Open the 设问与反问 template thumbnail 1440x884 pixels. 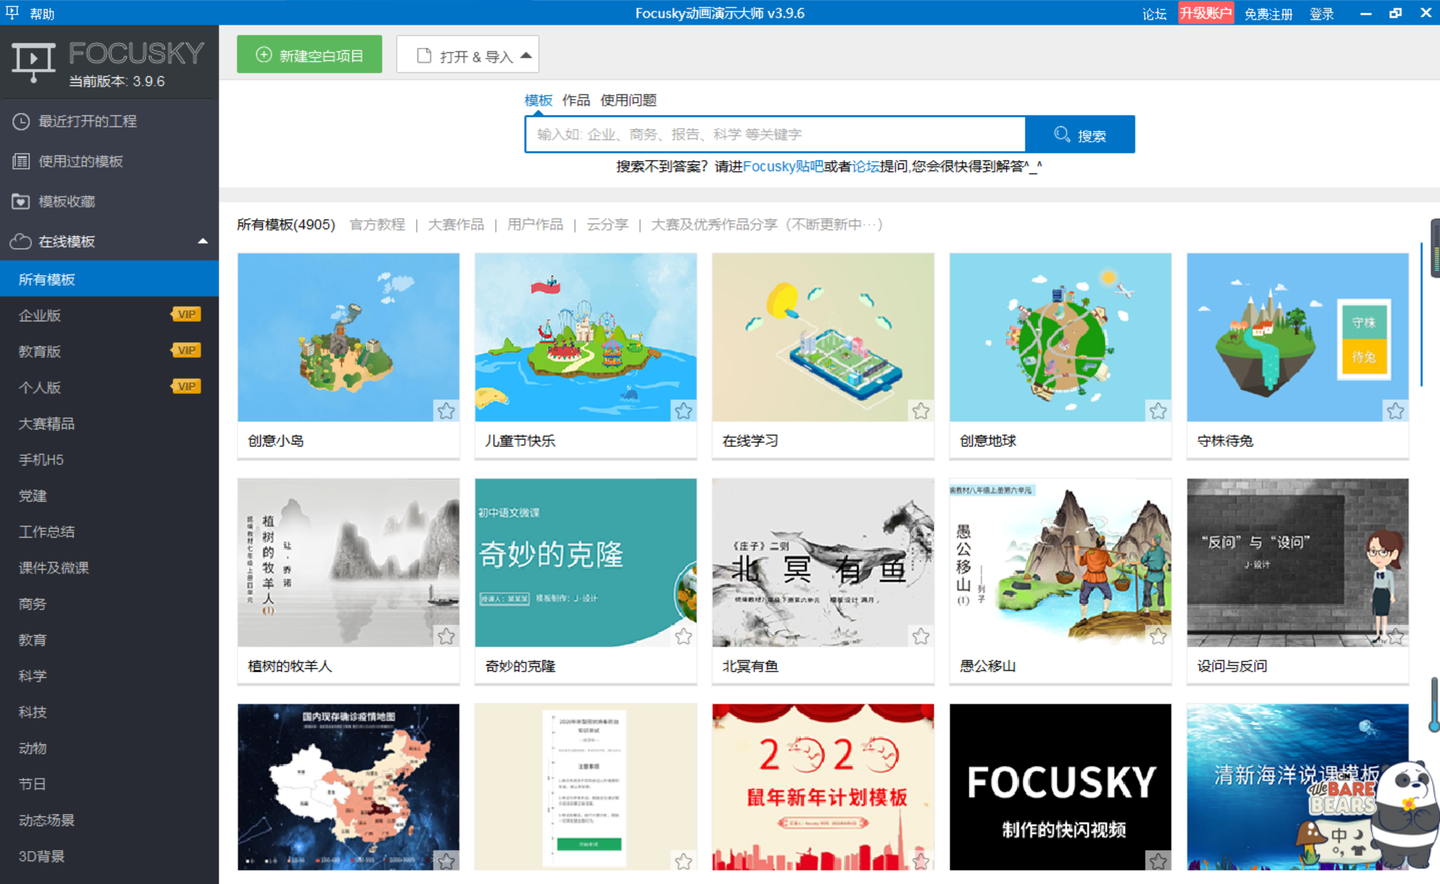[x=1297, y=562]
